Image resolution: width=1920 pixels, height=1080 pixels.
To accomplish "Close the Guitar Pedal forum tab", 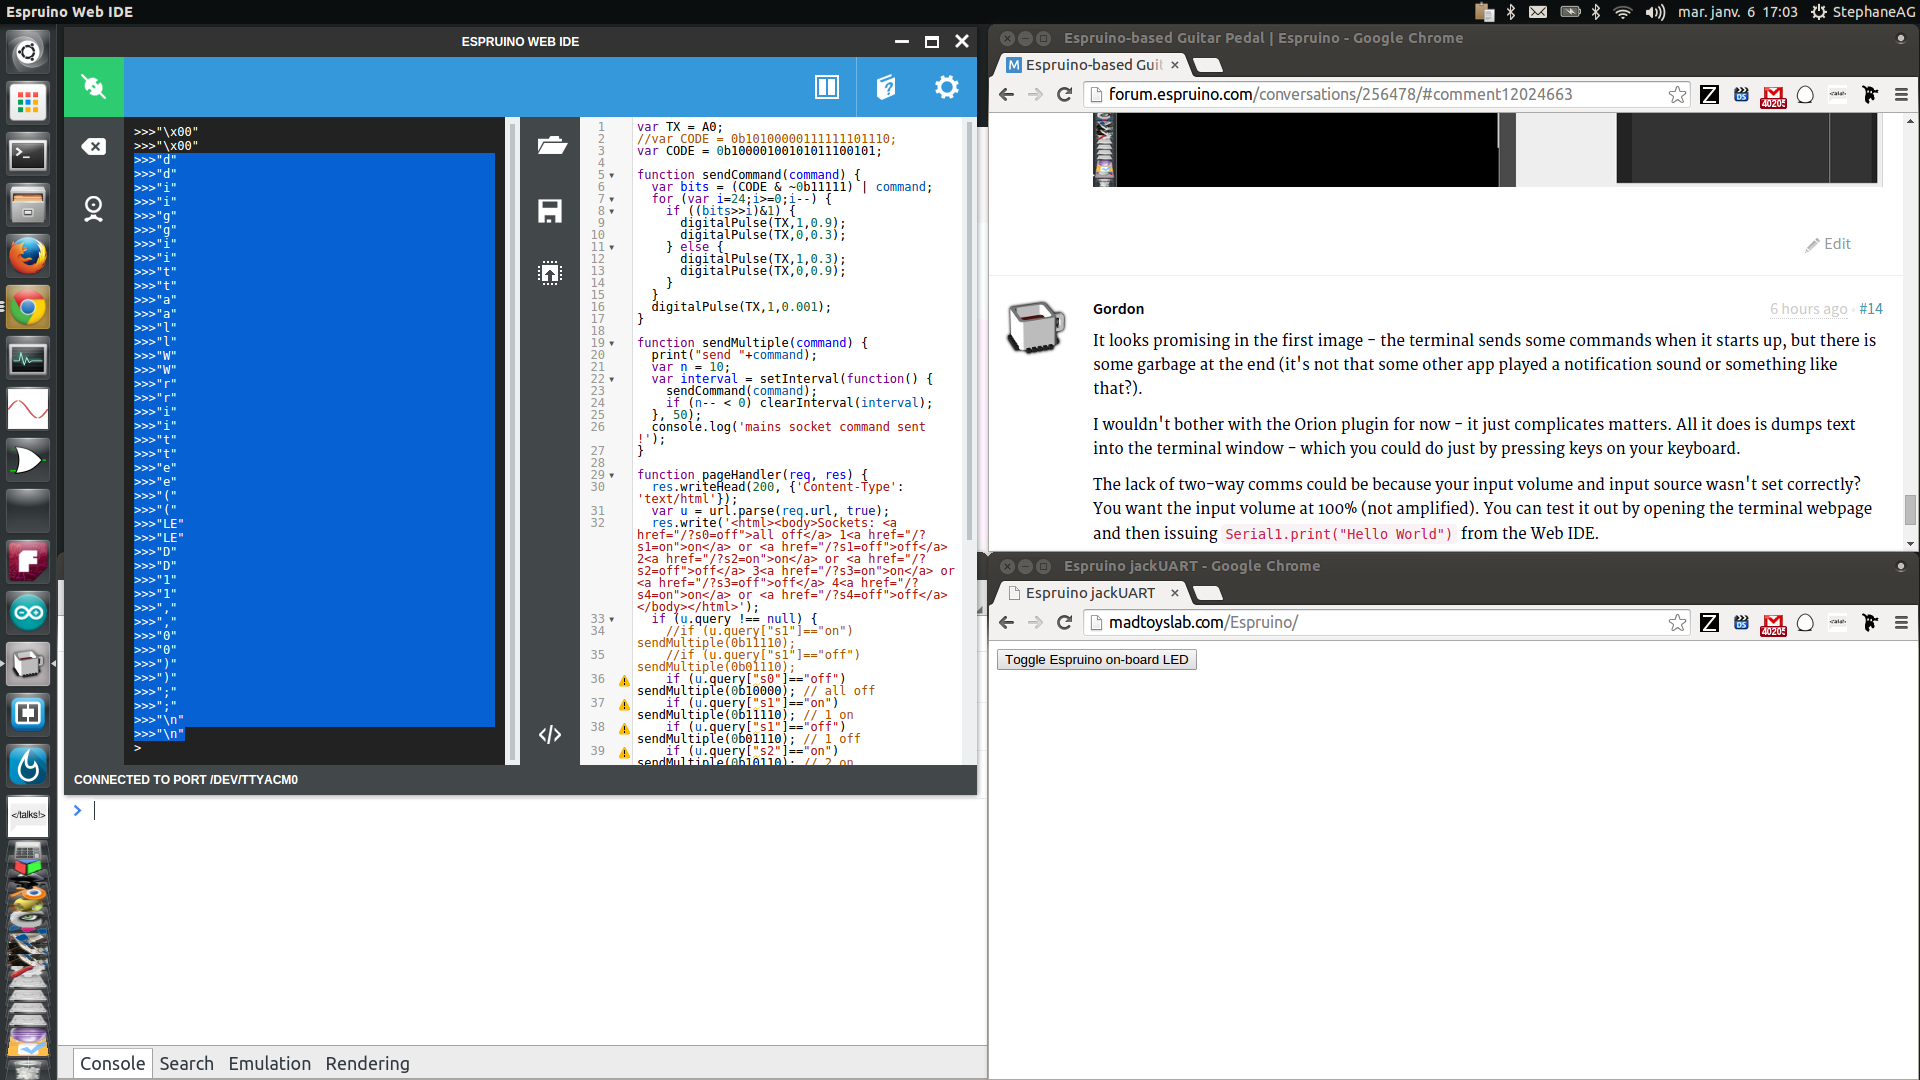I will pos(1175,65).
